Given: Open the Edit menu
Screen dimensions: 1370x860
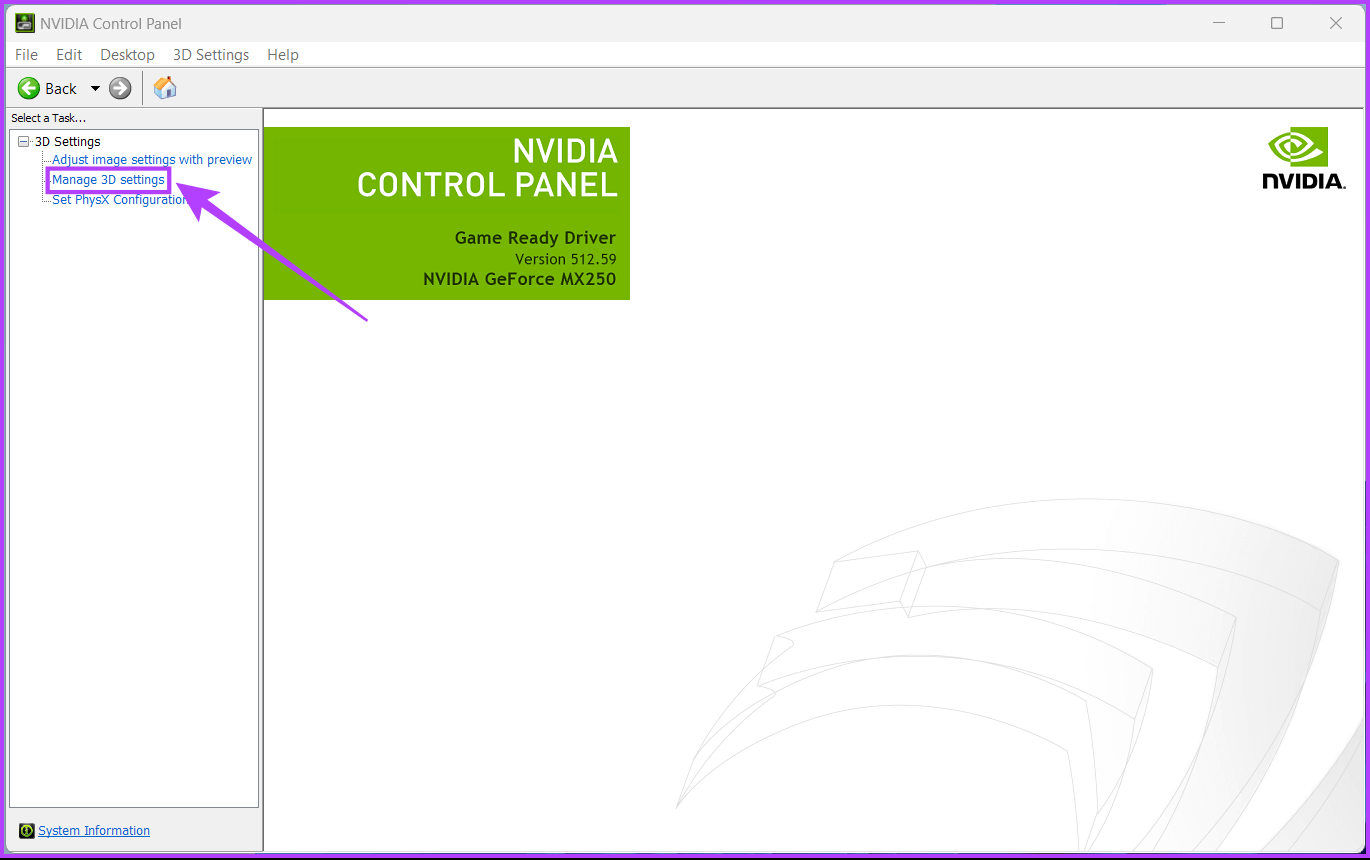Looking at the screenshot, I should pos(69,55).
